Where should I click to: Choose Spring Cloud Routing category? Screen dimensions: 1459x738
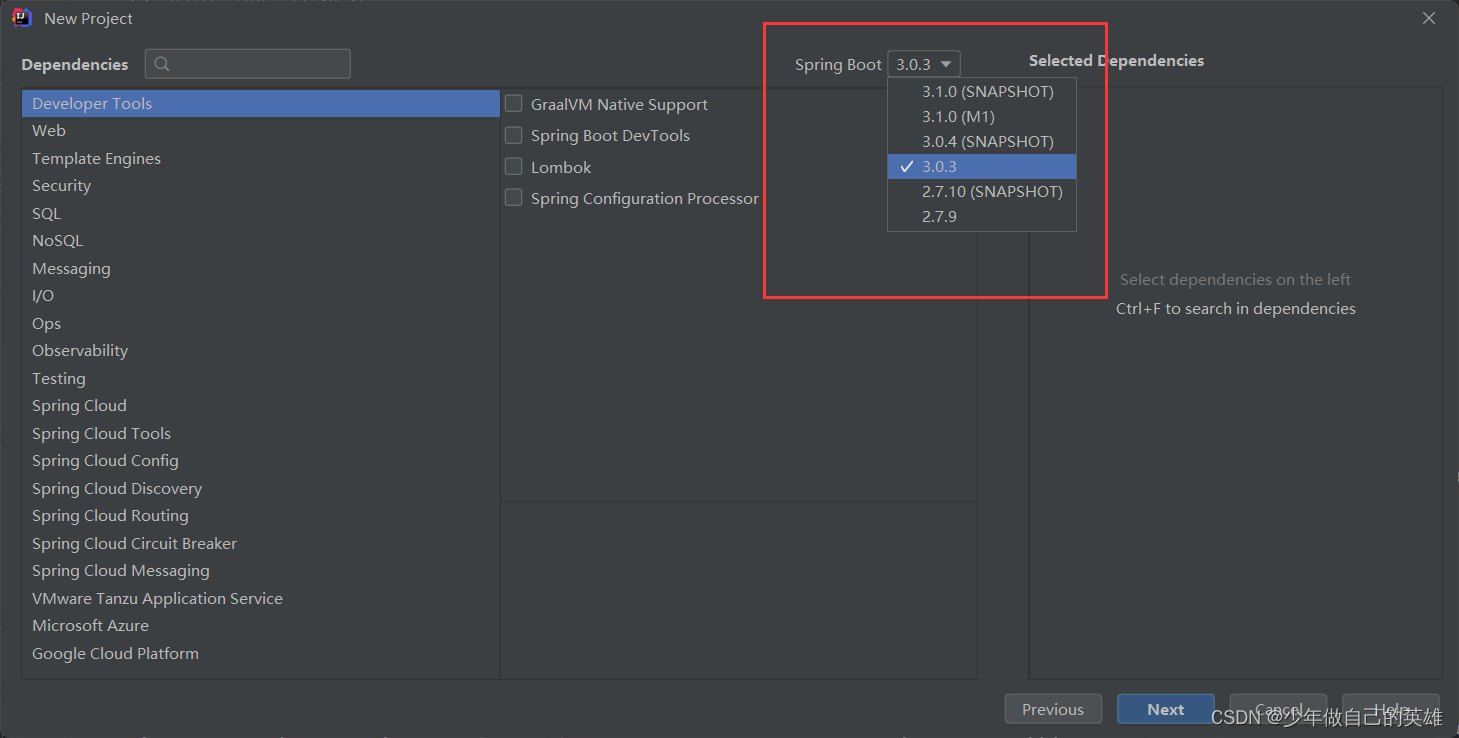(261, 516)
